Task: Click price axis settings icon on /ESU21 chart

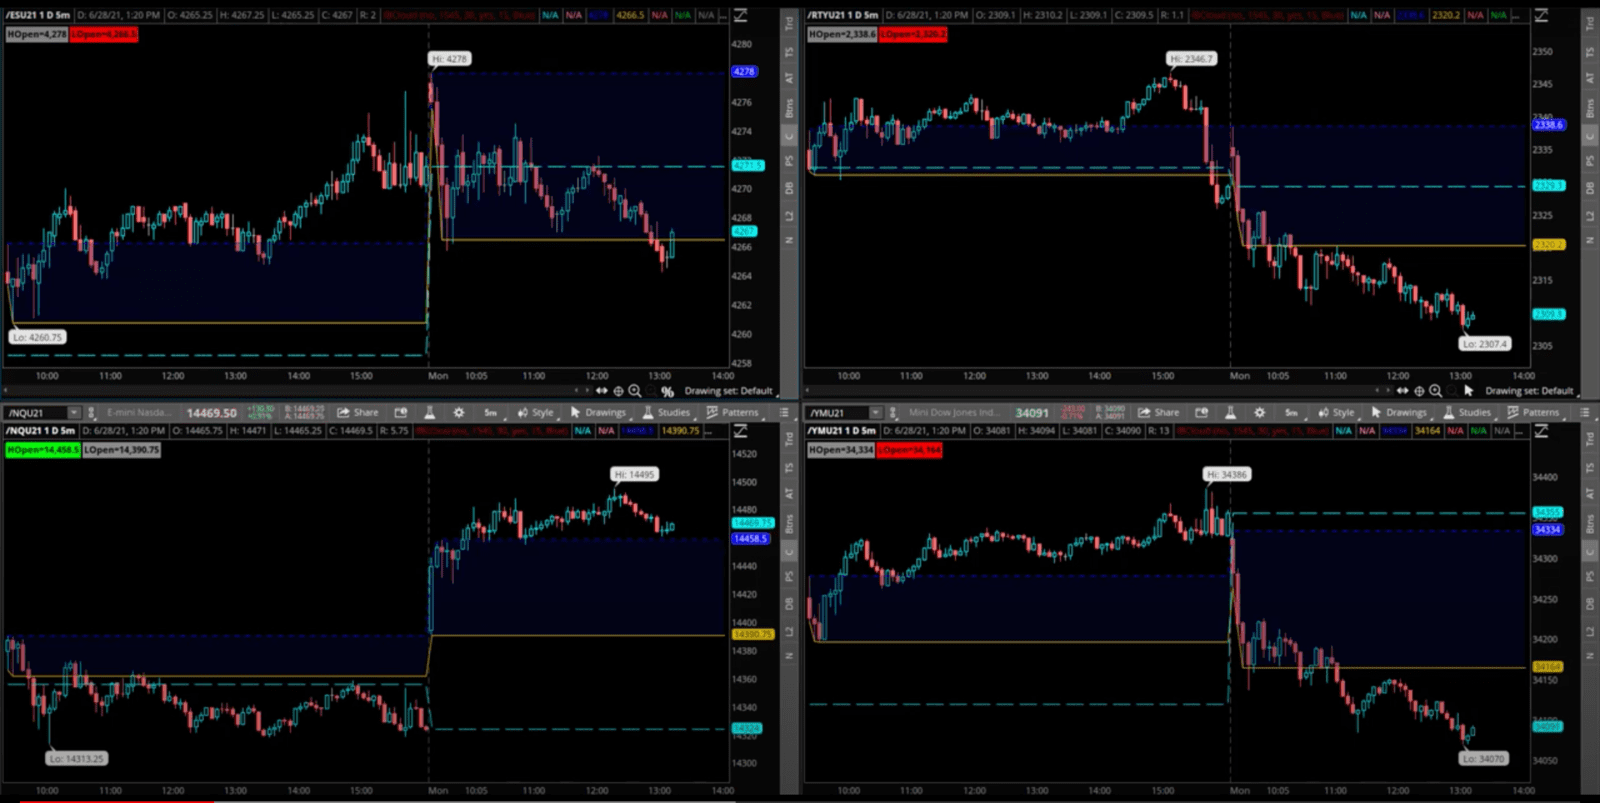Action: click(x=741, y=16)
